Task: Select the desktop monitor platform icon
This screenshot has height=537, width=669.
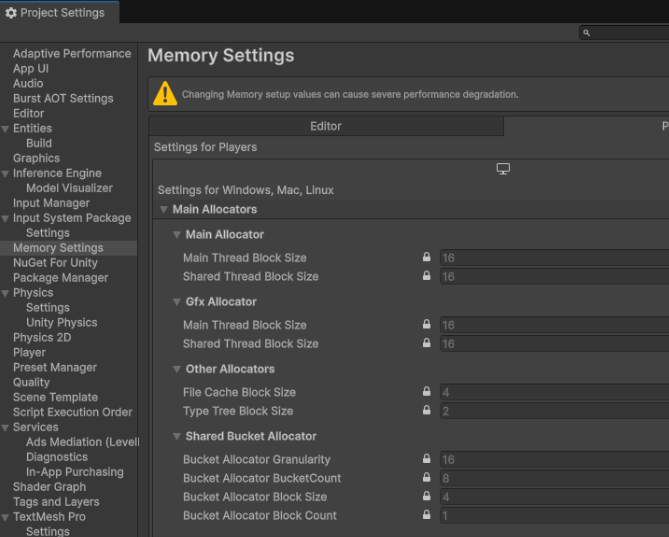Action: coord(503,169)
